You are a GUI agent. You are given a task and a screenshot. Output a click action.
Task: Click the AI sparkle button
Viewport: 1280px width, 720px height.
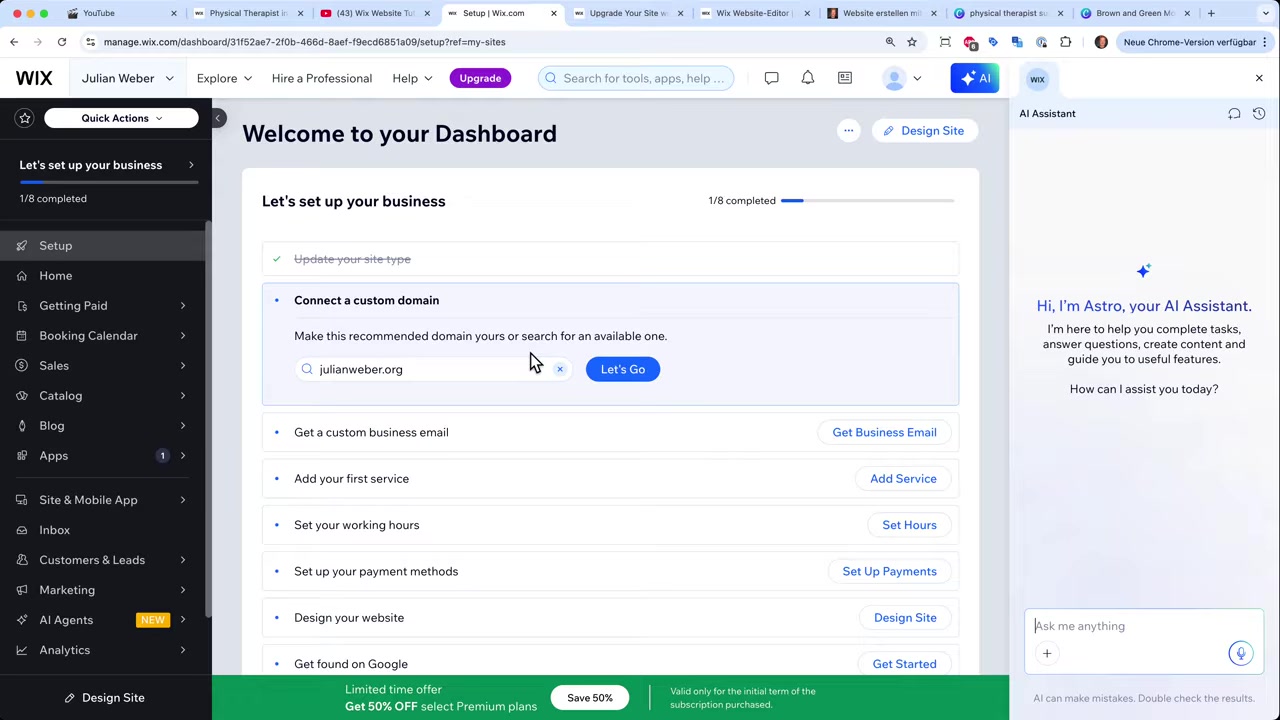tap(974, 78)
